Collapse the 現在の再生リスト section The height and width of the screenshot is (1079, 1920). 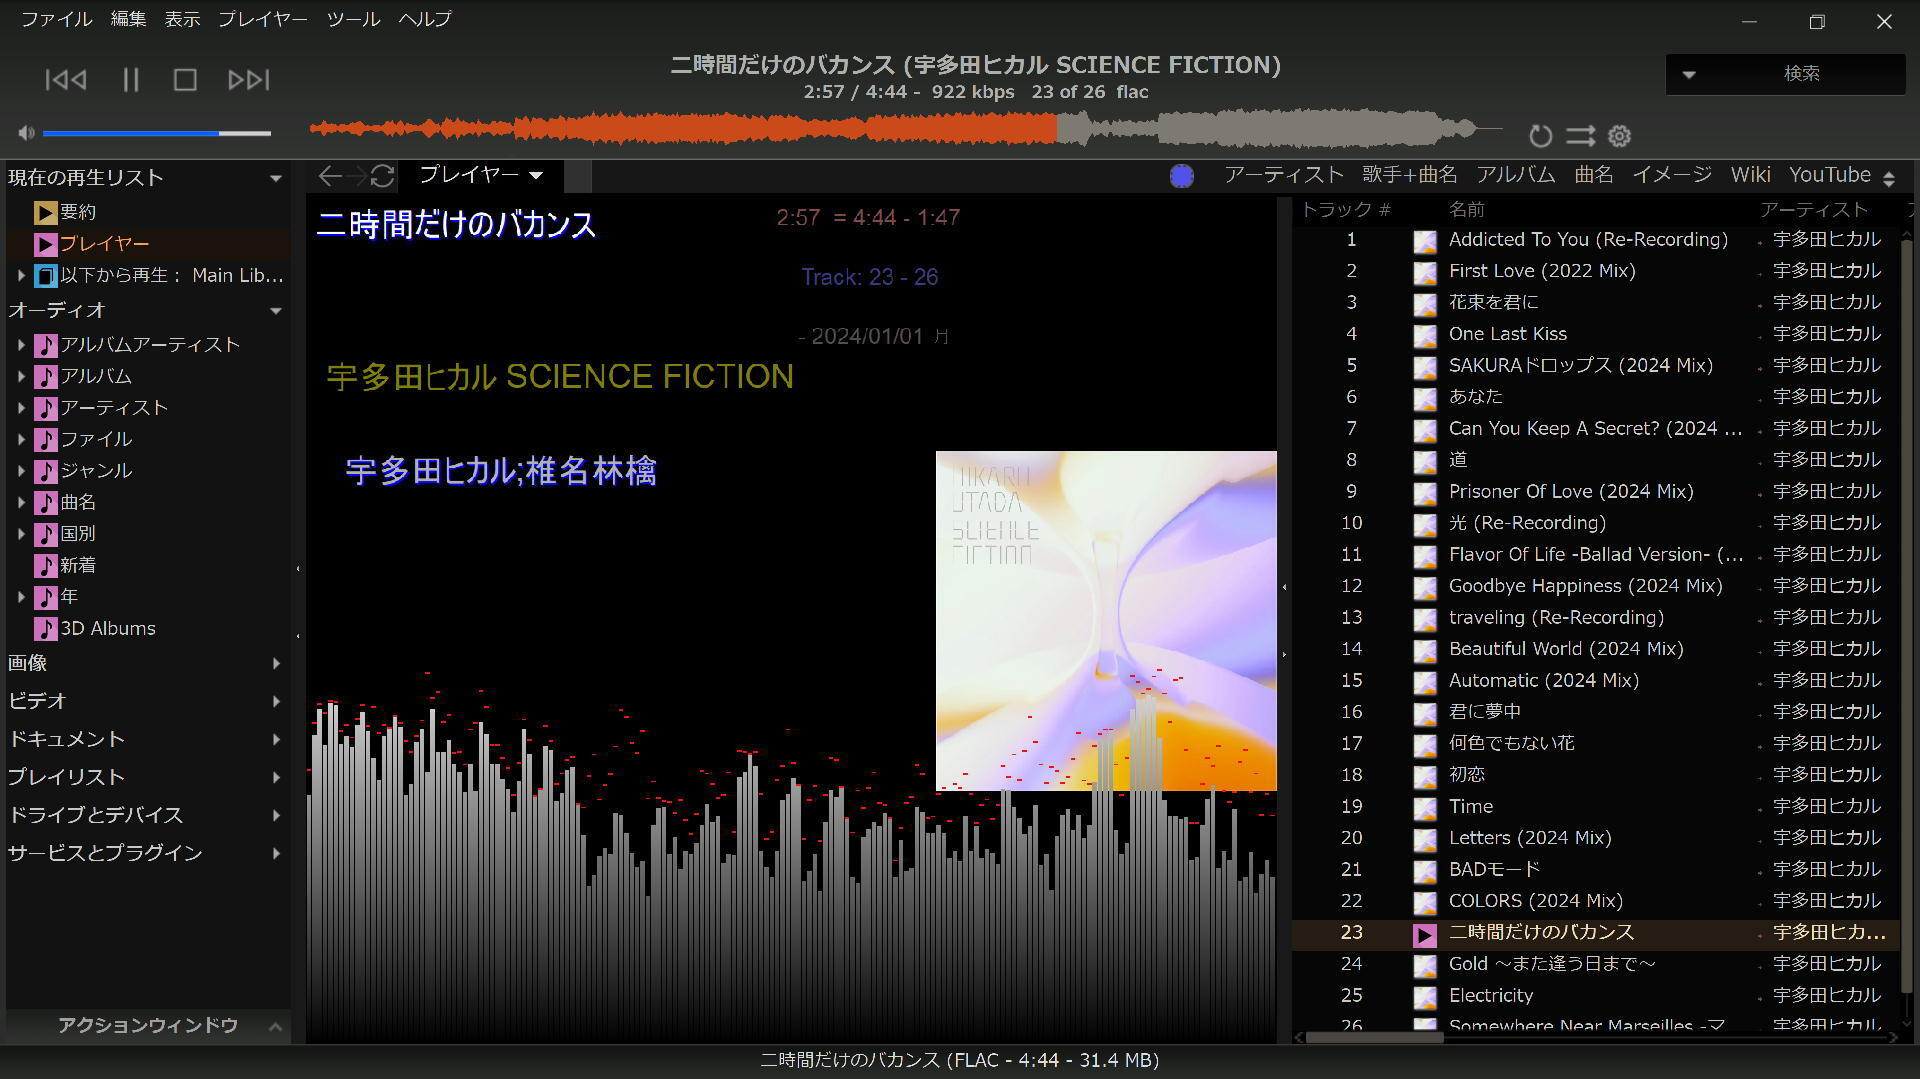coord(275,179)
